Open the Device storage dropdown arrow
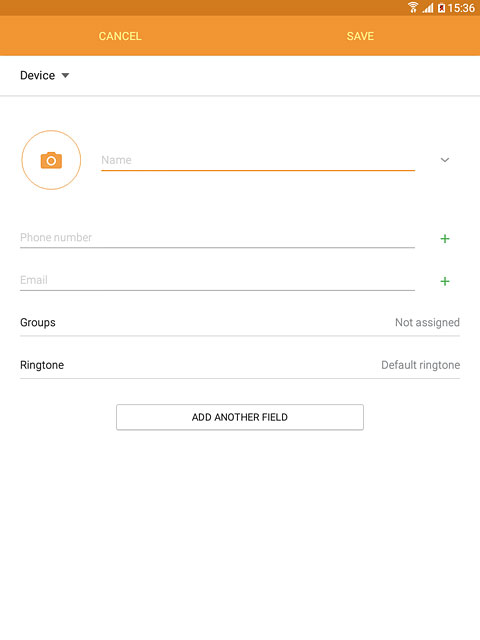Screen dimensions: 480x640 click(65, 76)
